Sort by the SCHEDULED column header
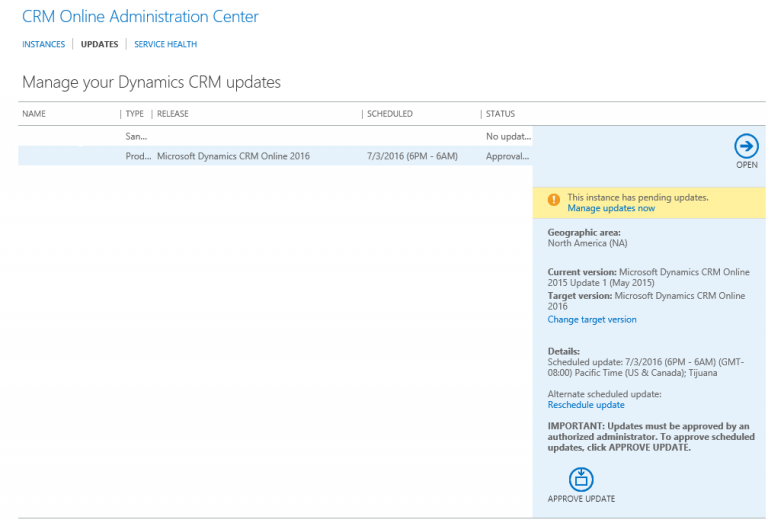This screenshot has width=768, height=520. pos(390,114)
